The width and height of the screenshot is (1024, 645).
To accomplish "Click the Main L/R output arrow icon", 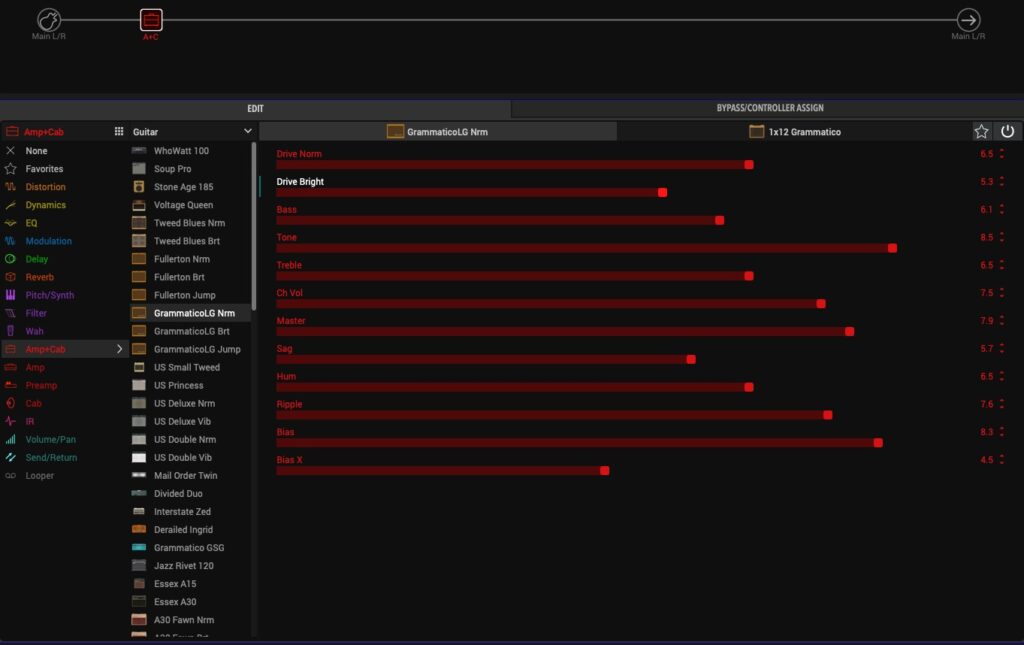I will (968, 20).
